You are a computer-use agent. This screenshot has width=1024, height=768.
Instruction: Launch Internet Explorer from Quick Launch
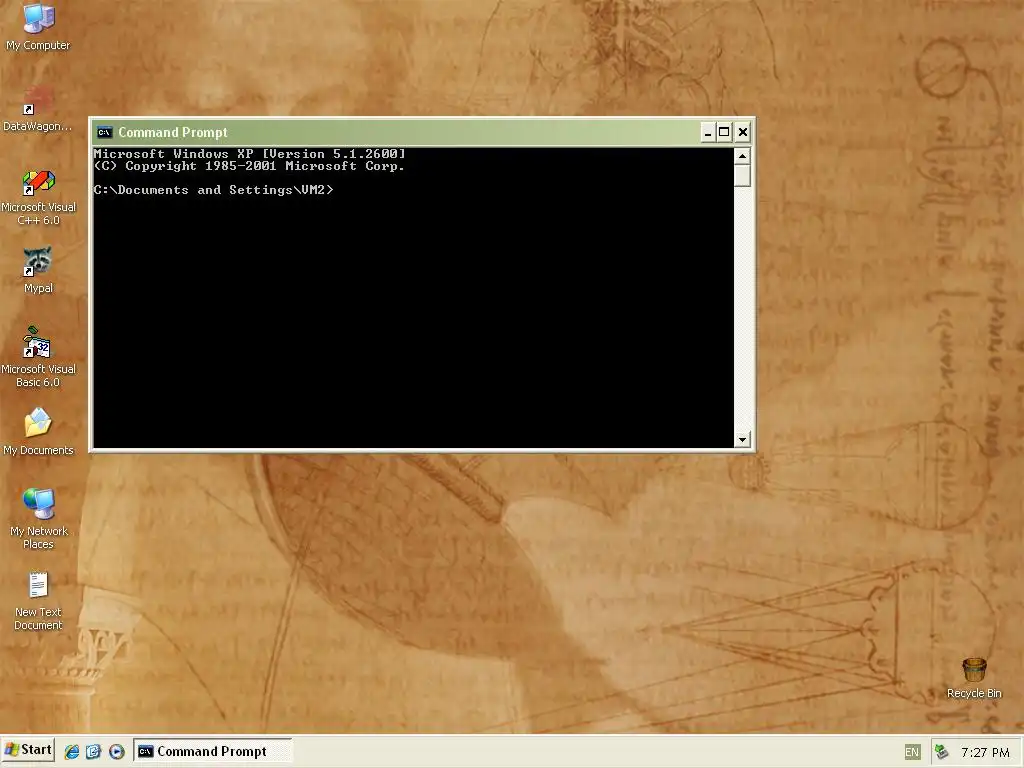[x=72, y=752]
